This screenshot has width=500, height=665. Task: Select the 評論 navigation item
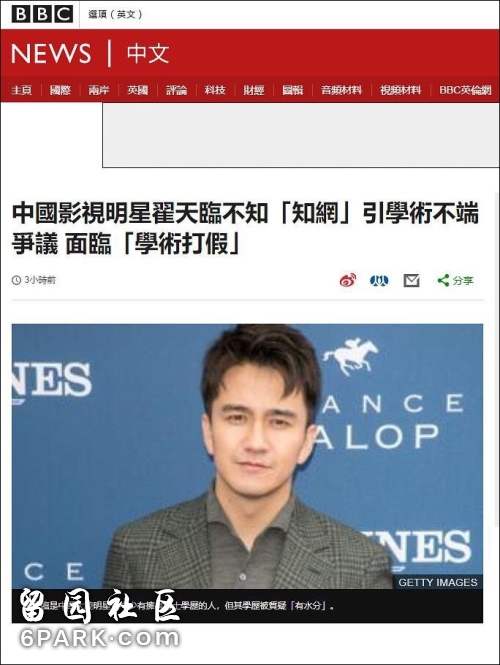[x=176, y=90]
